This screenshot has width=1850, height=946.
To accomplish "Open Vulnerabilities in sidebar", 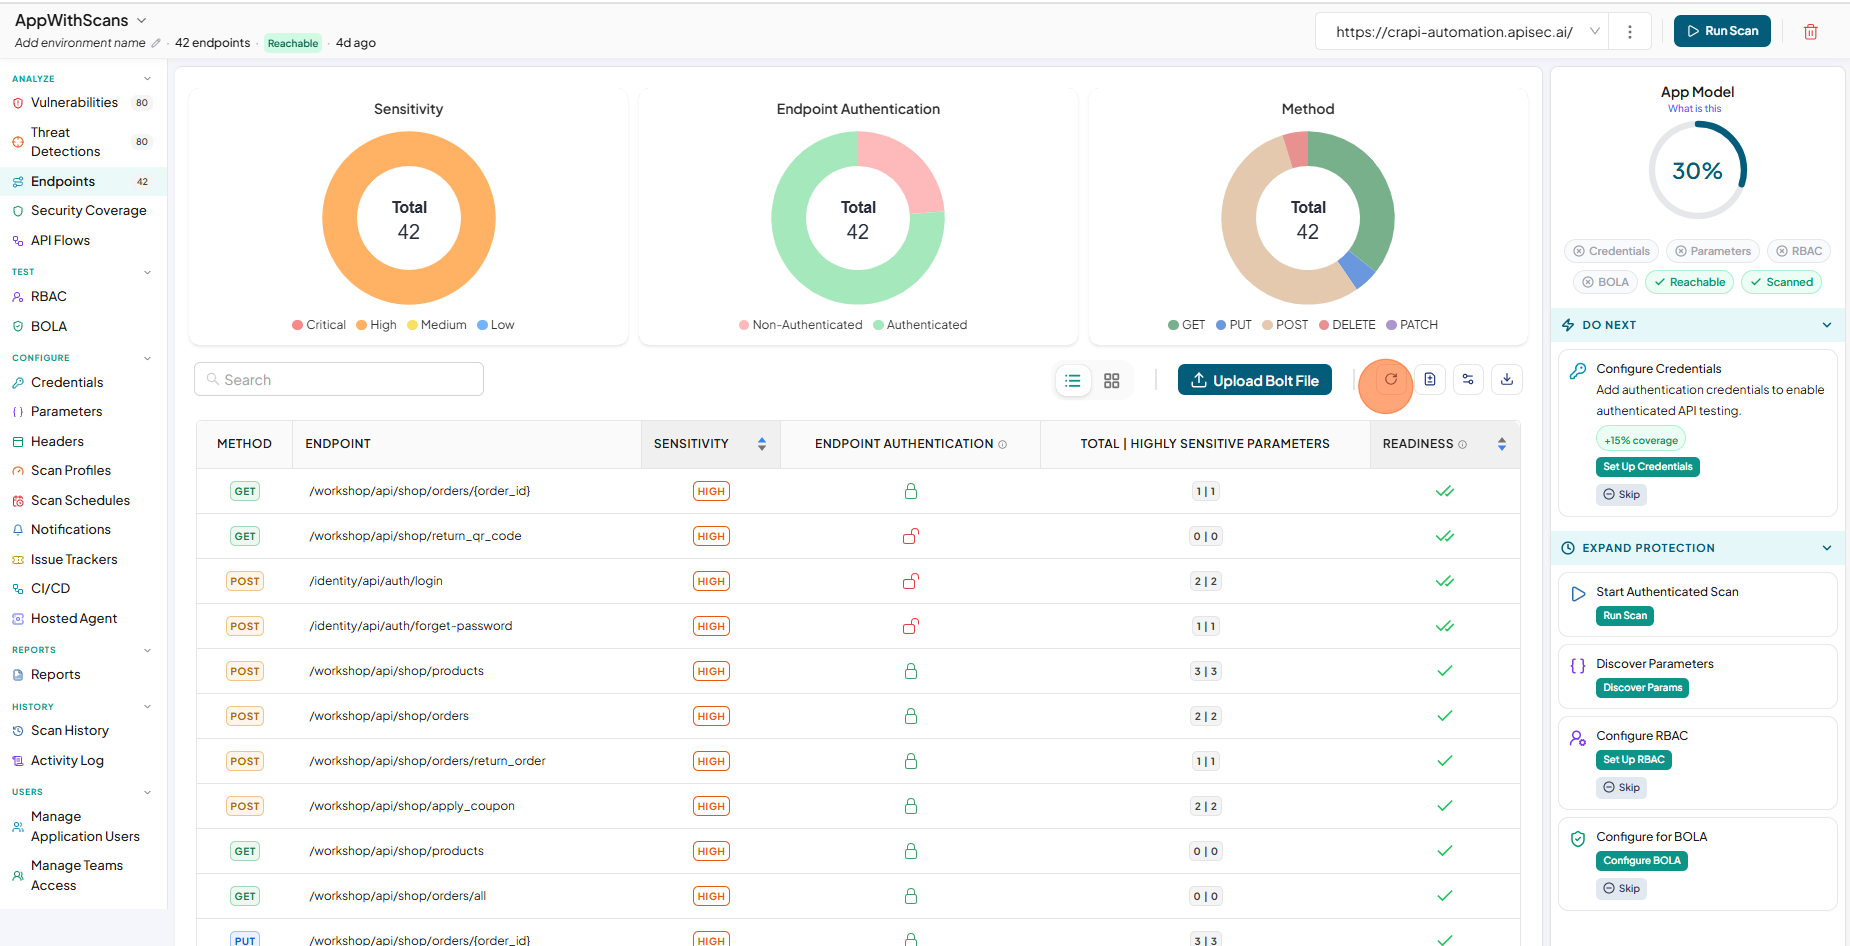I will (x=74, y=103).
